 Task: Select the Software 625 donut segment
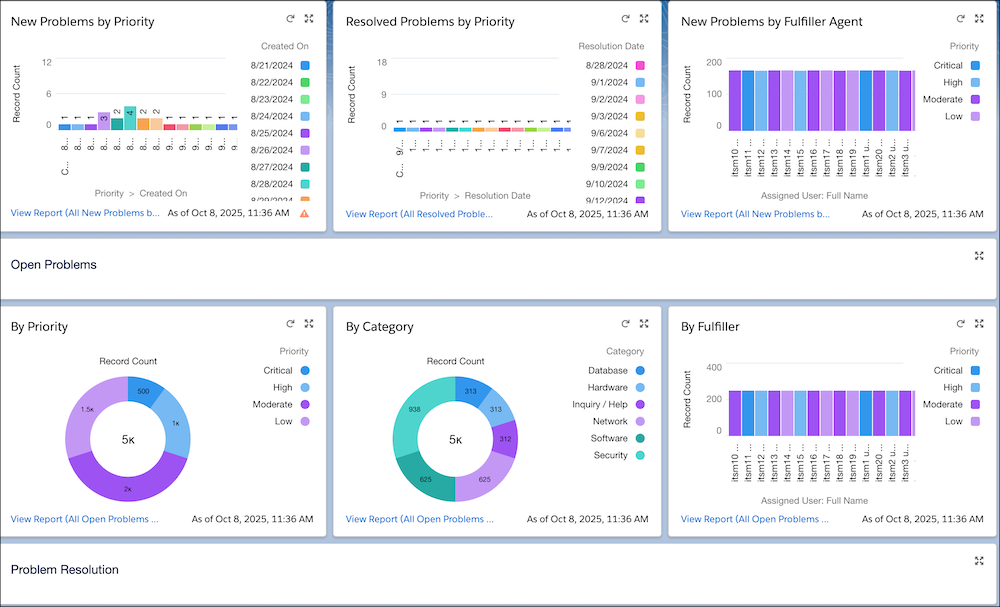[424, 478]
